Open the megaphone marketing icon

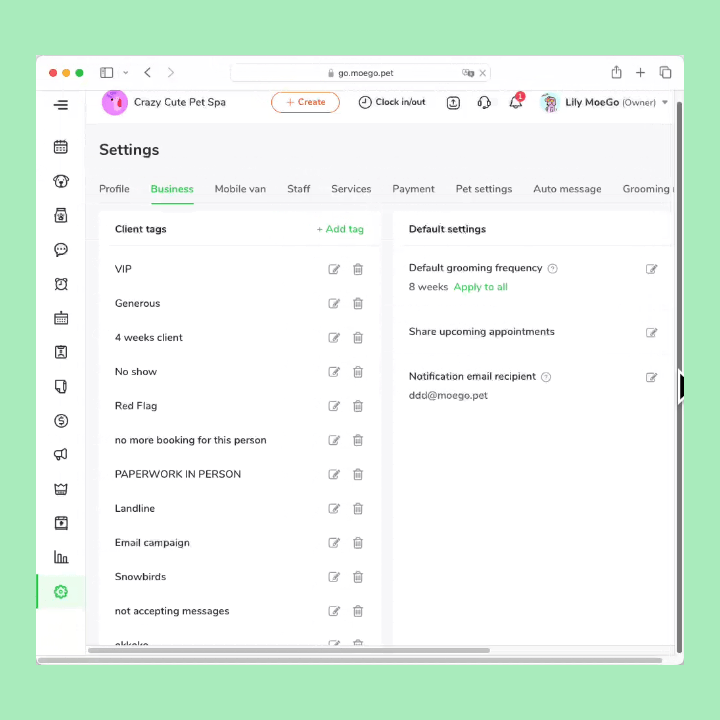tap(61, 455)
